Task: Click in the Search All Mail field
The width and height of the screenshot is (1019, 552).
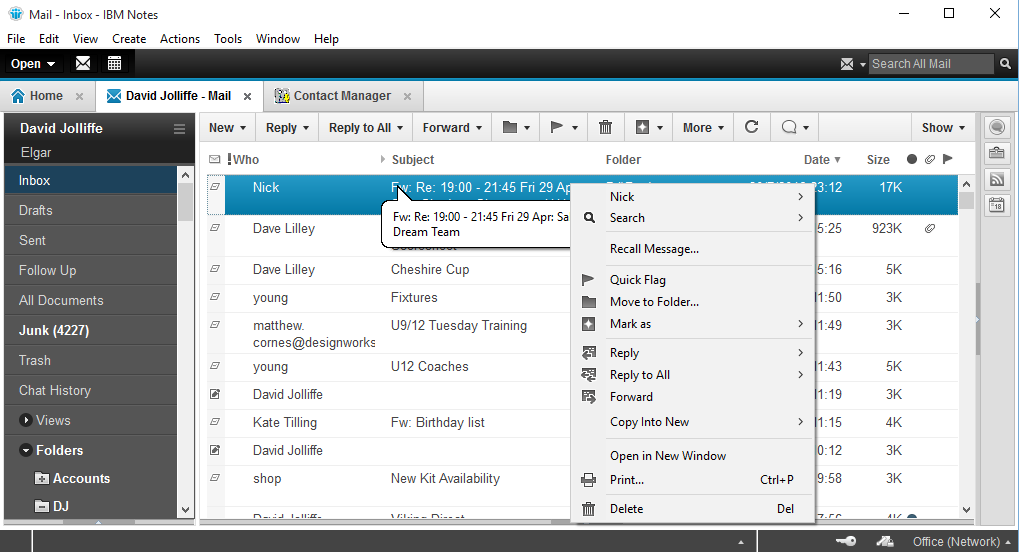Action: pos(930,64)
